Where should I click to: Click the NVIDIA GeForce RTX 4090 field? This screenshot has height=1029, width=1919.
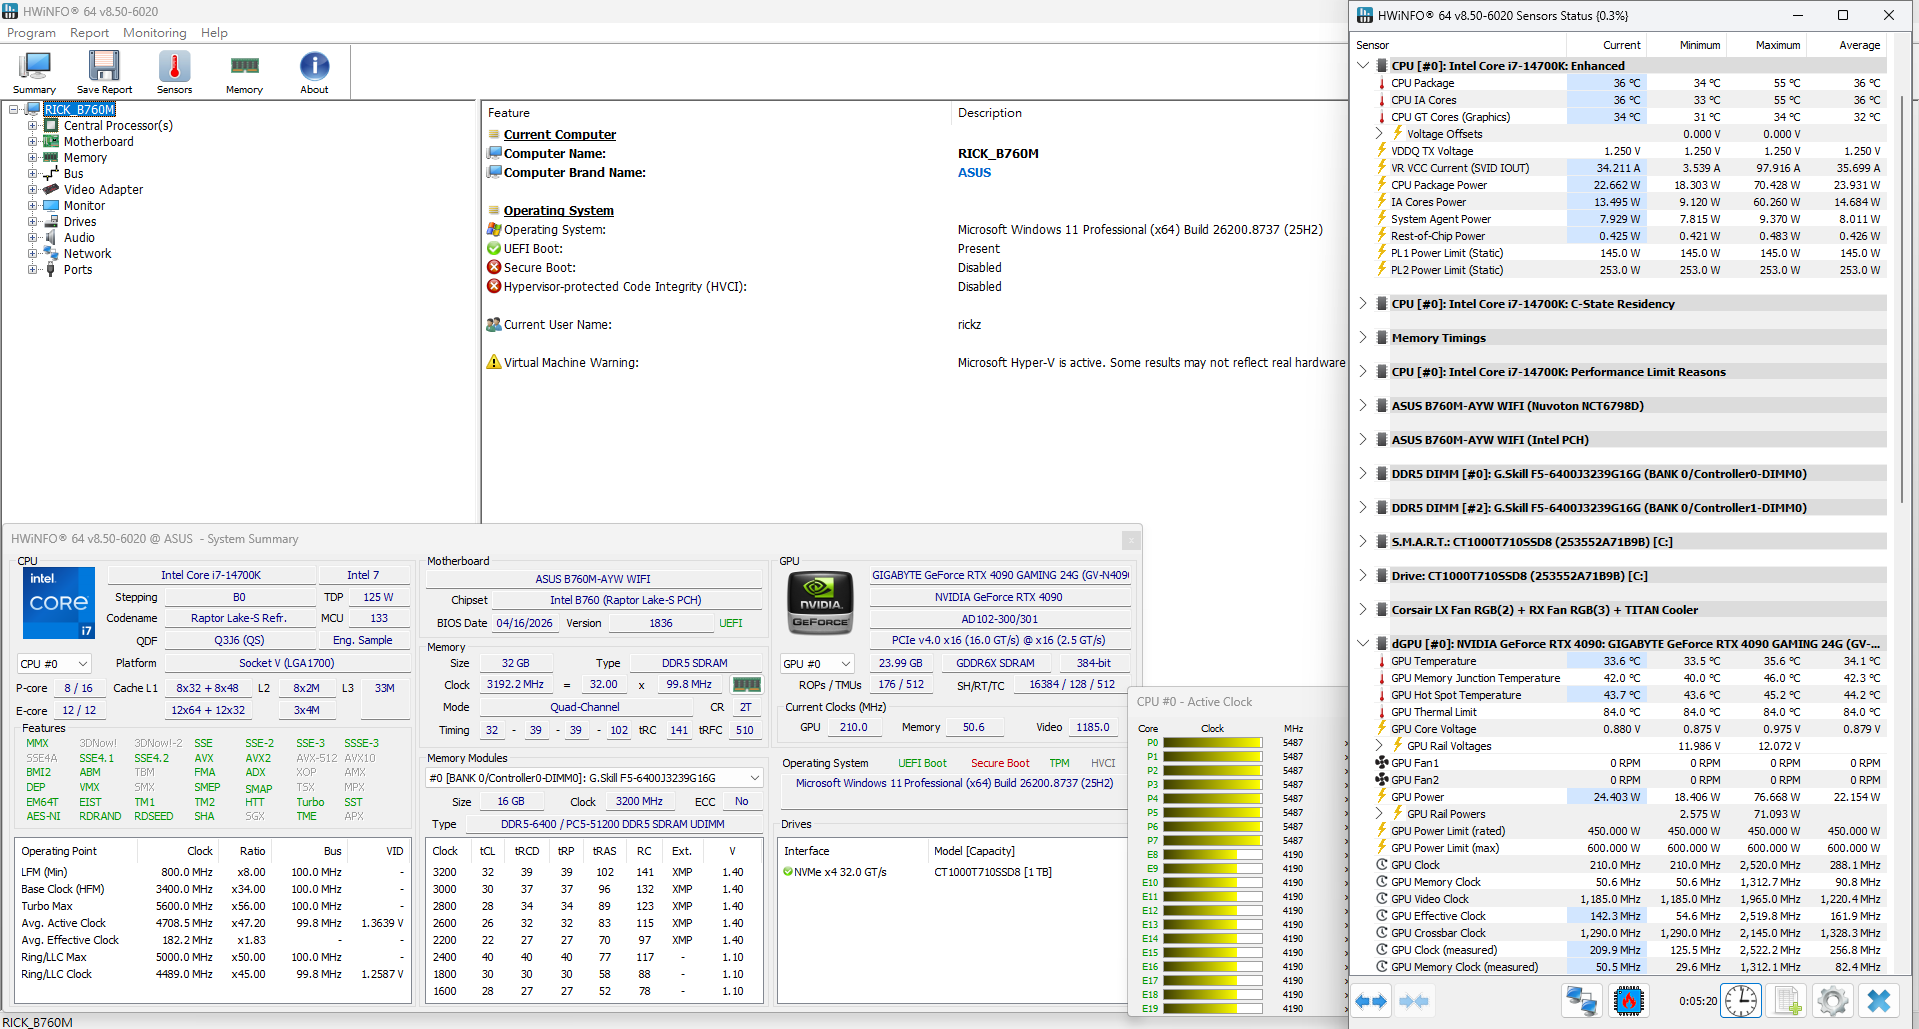click(x=999, y=598)
